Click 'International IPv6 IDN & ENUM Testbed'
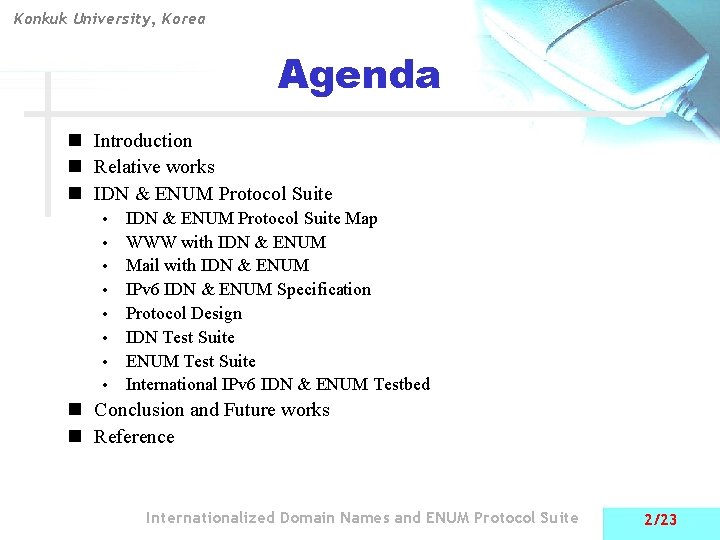720x540 pixels. pos(278,384)
